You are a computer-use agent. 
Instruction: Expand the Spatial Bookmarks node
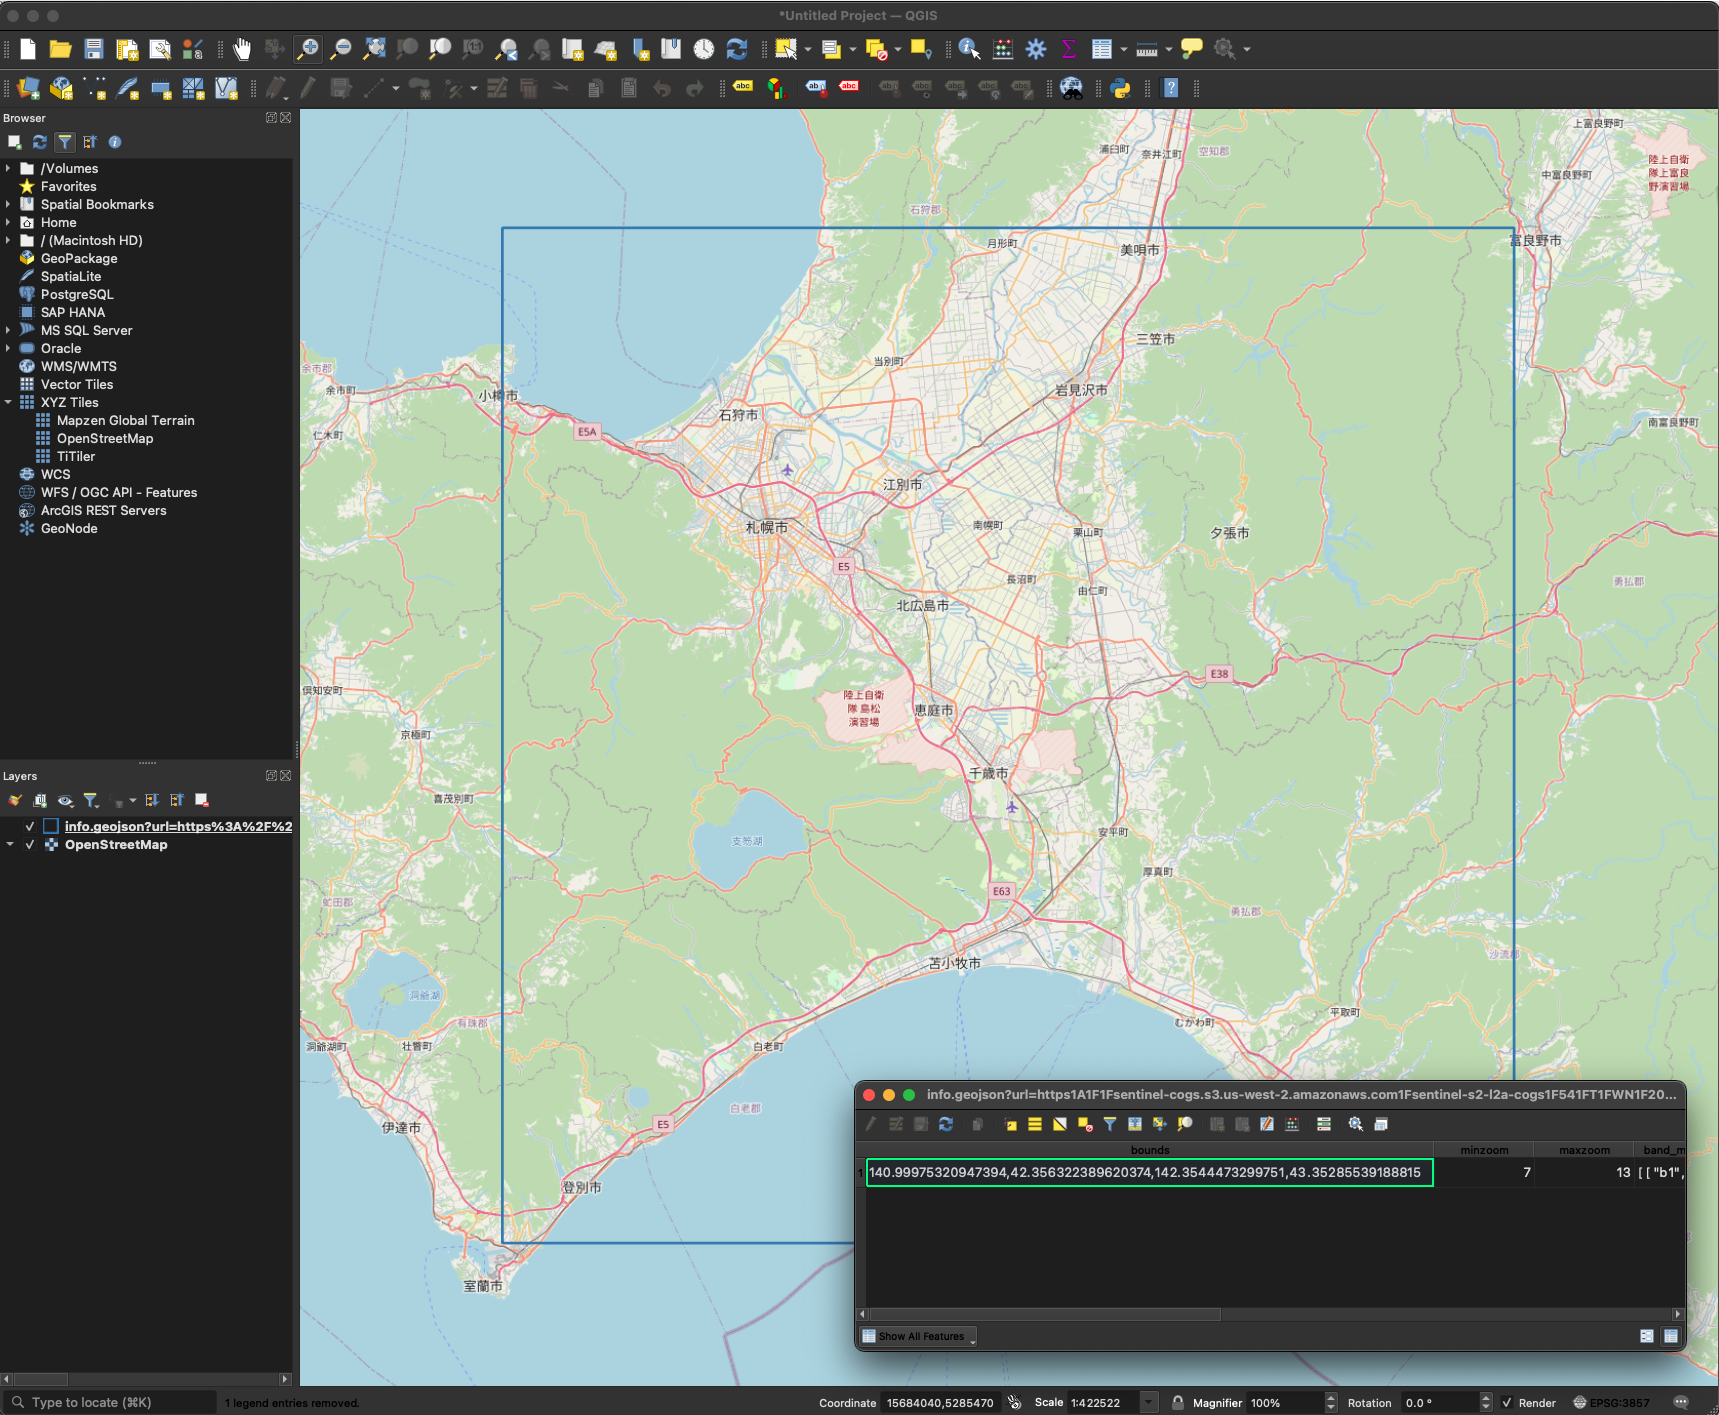[x=8, y=204]
